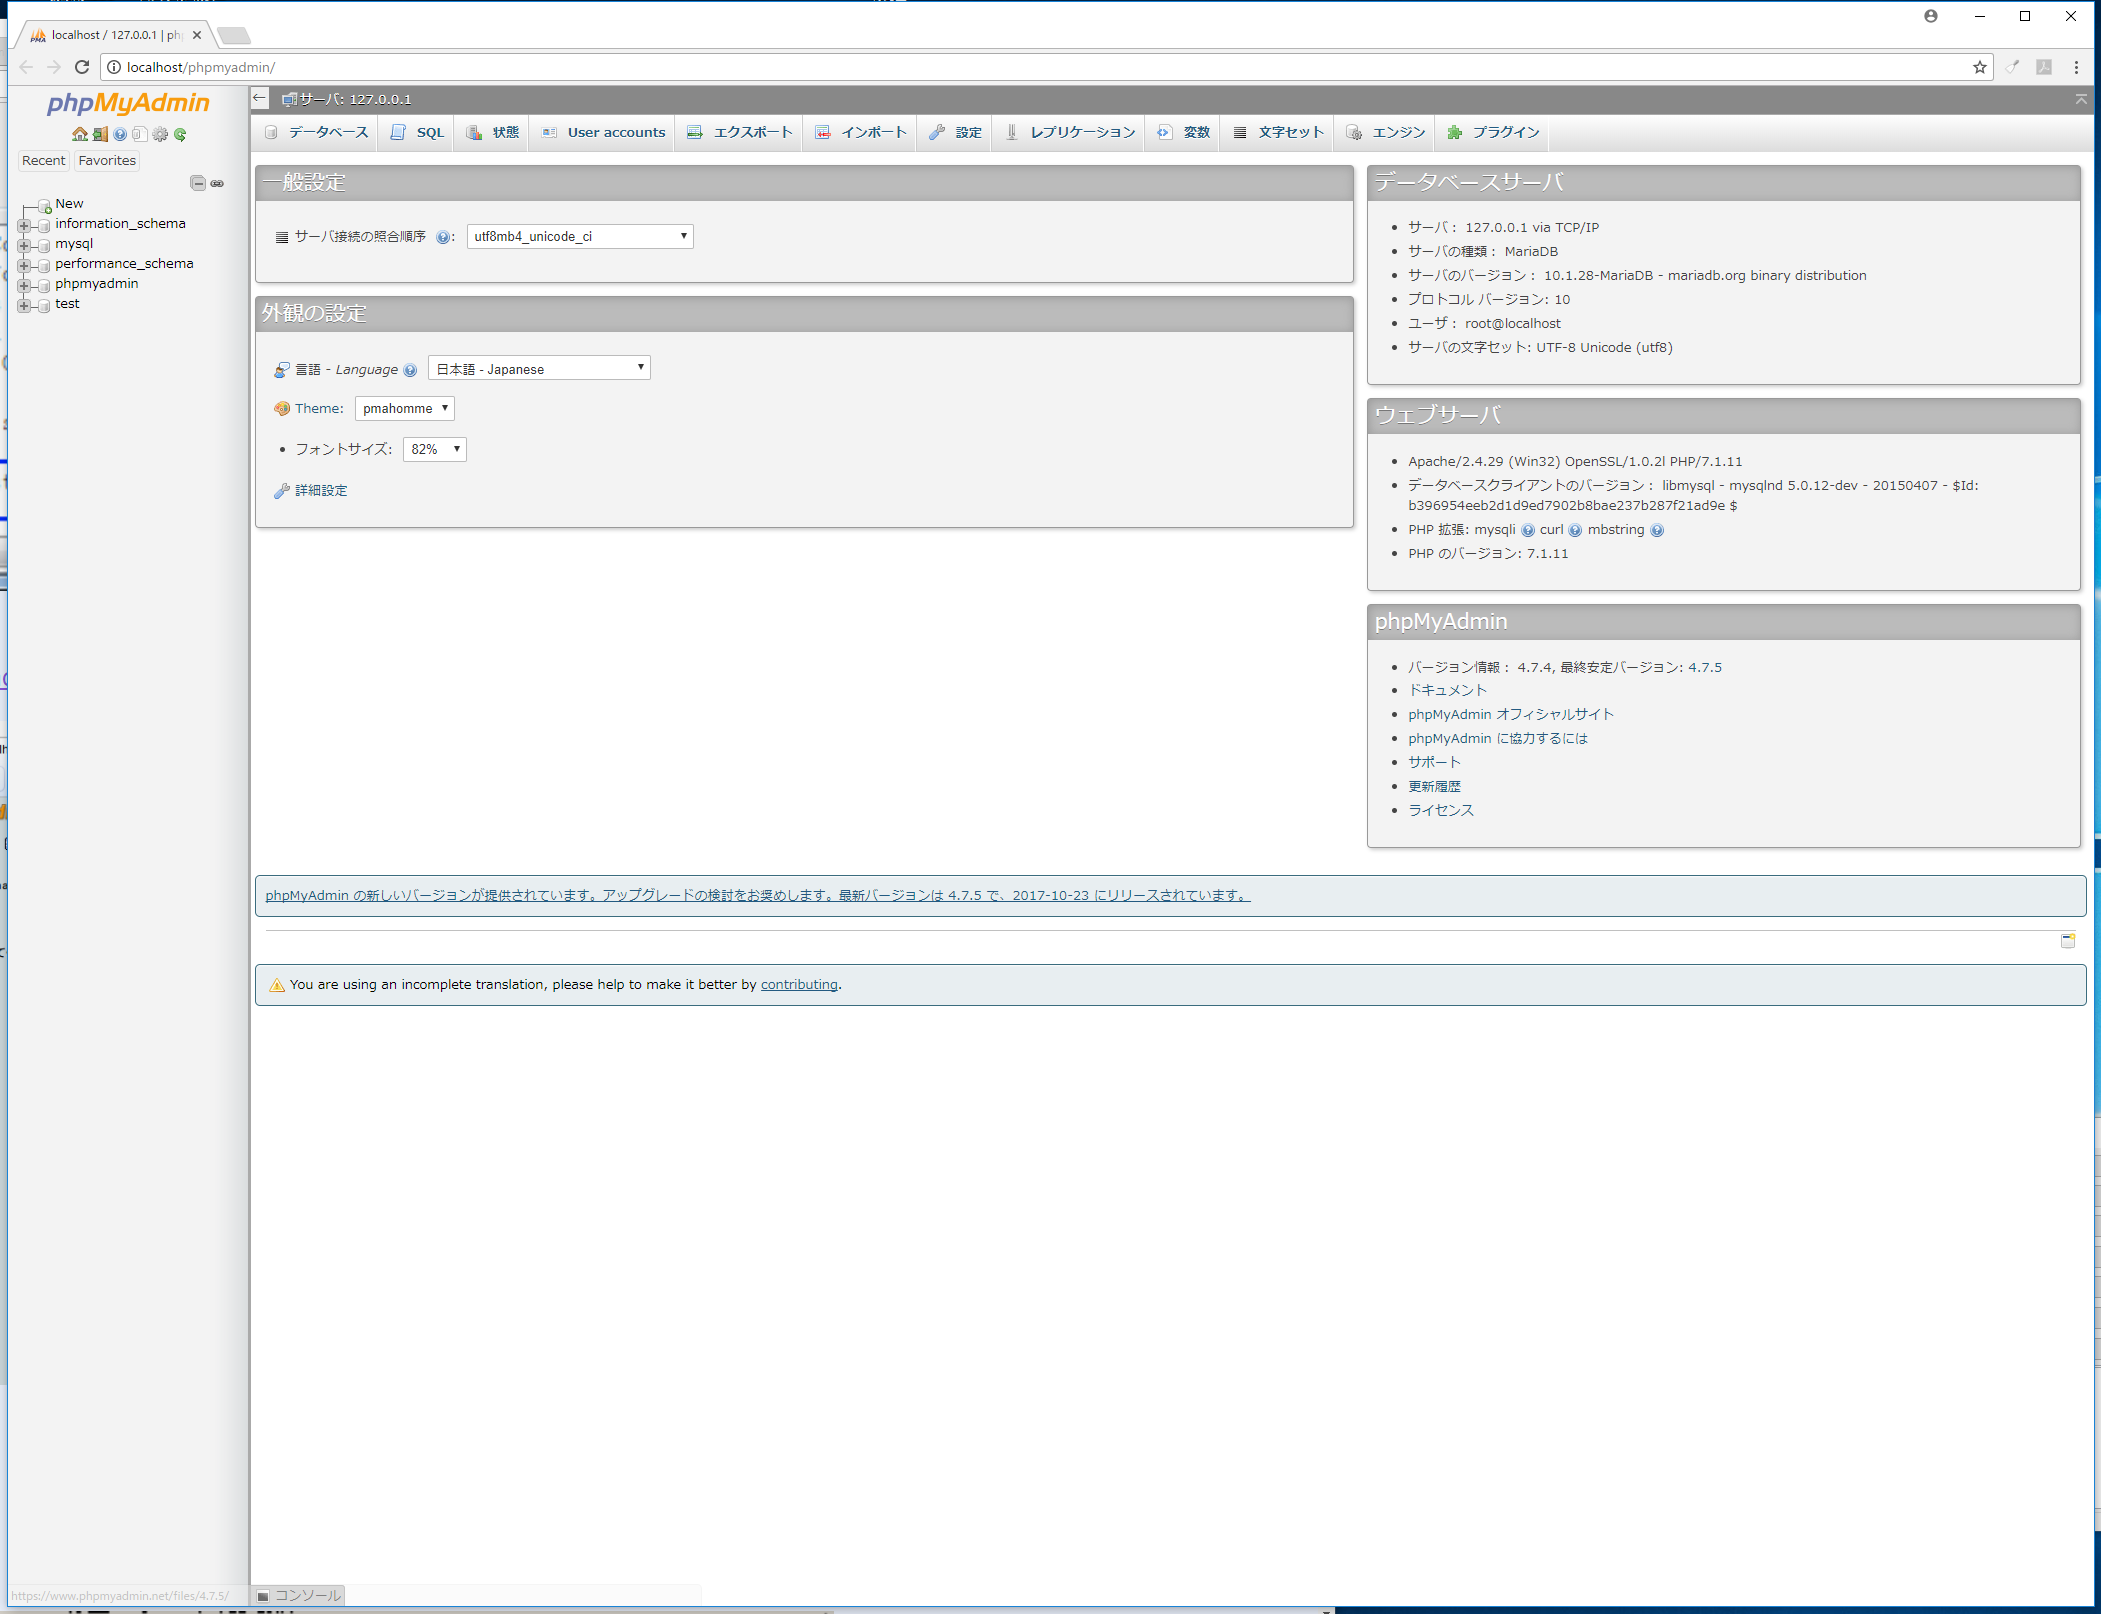Click the left arrow beside server breadcrumb
Image resolution: width=2101 pixels, height=1614 pixels.
tap(260, 98)
